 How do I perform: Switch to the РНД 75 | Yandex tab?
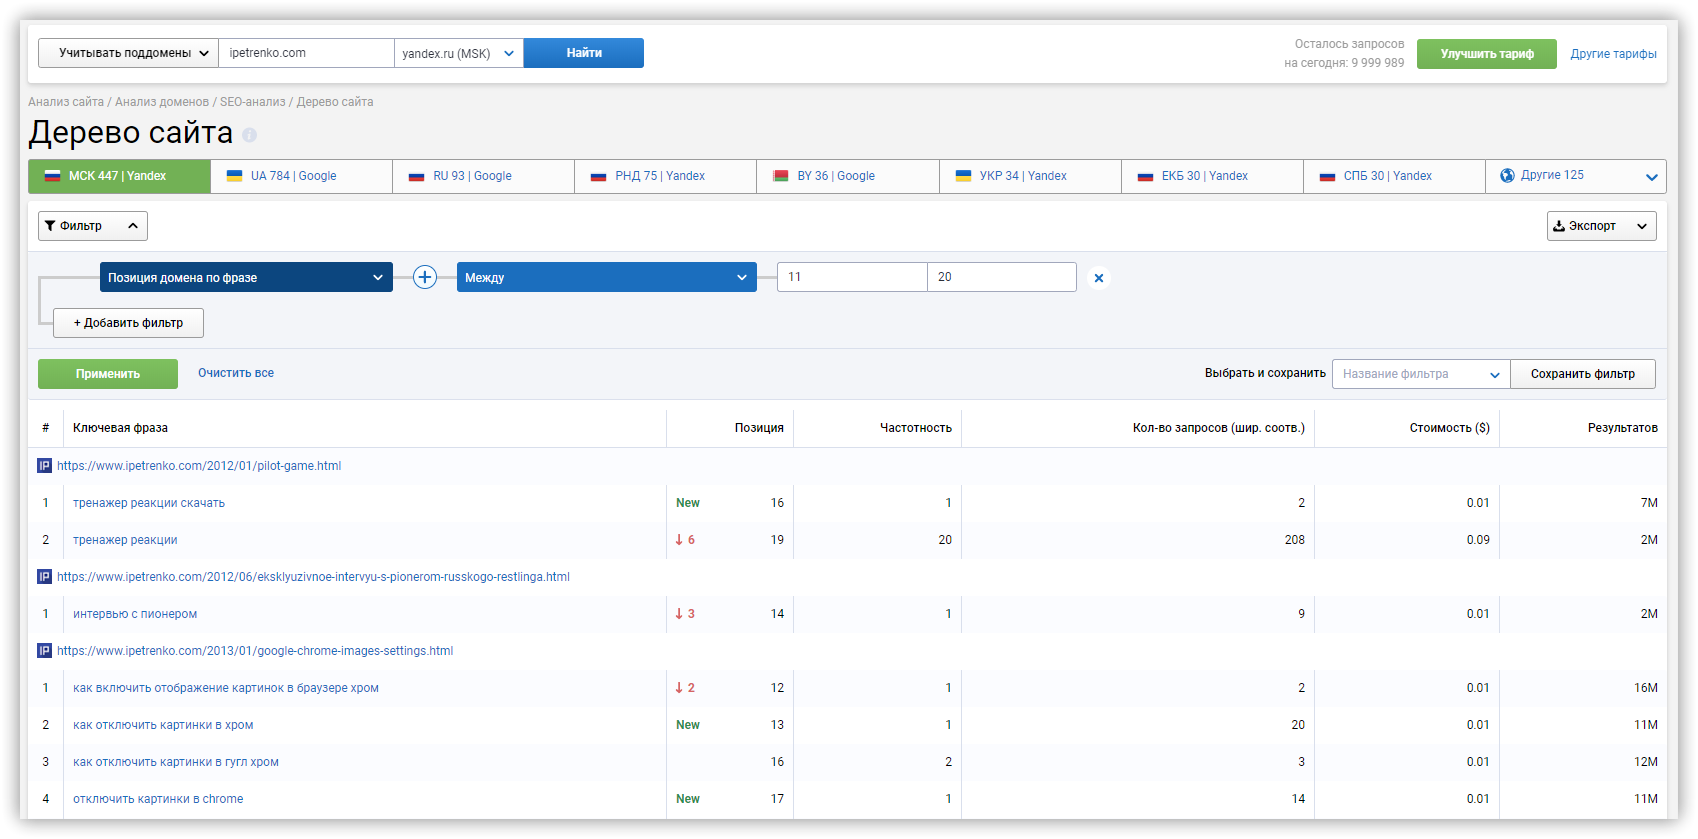tap(665, 176)
